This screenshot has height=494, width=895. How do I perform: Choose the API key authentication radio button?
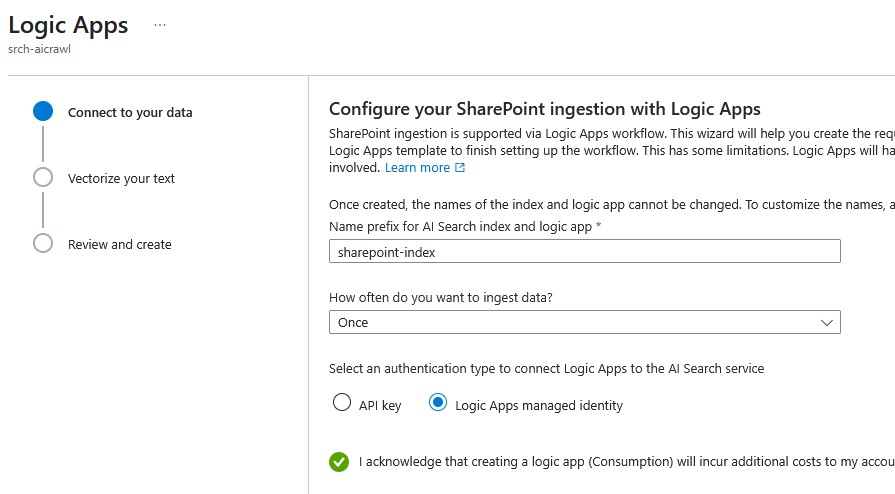tap(342, 402)
